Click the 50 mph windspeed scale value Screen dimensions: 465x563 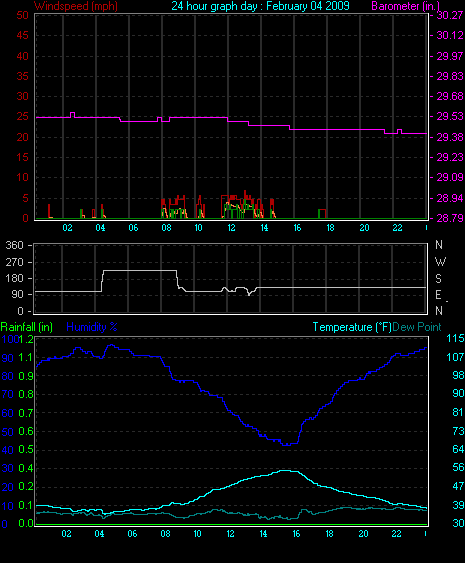(23, 15)
